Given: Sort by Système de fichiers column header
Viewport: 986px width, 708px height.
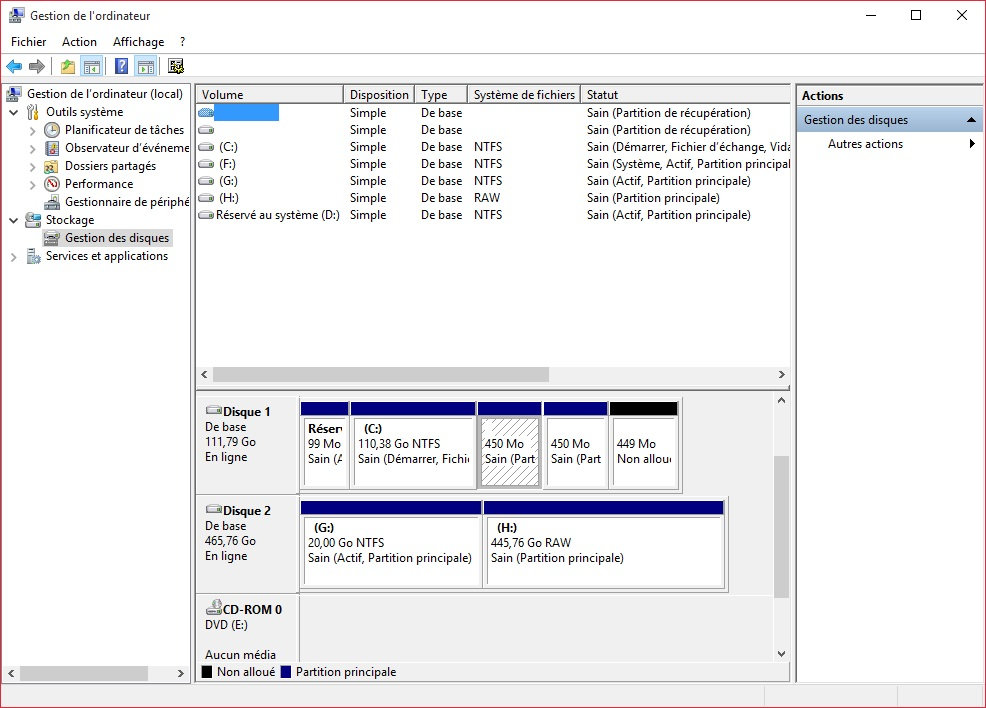Looking at the screenshot, I should (x=524, y=95).
